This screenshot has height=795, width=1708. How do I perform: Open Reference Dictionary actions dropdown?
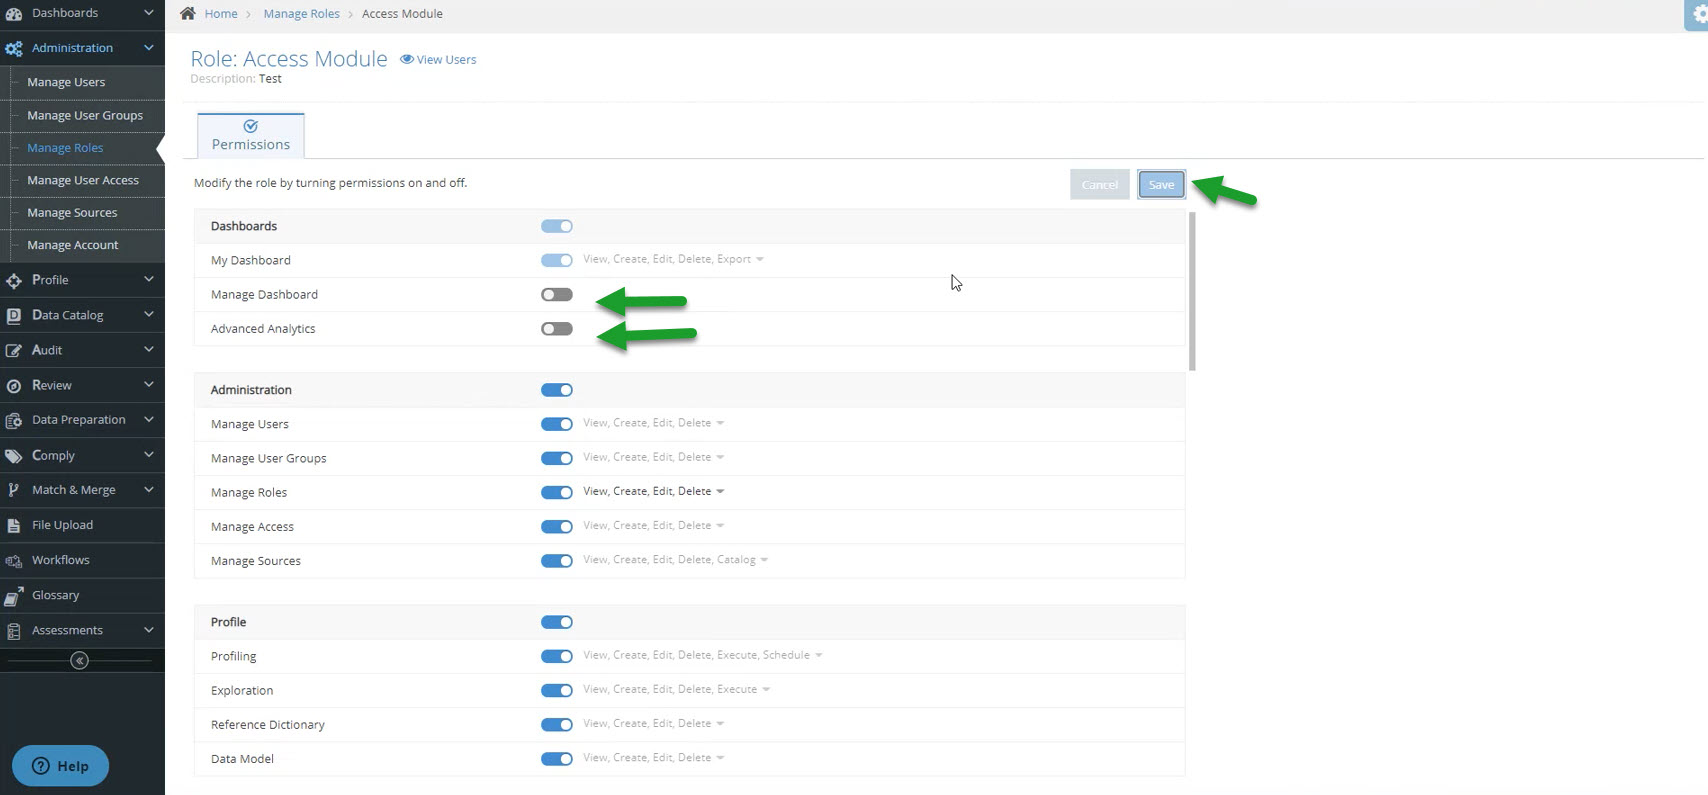tap(653, 723)
